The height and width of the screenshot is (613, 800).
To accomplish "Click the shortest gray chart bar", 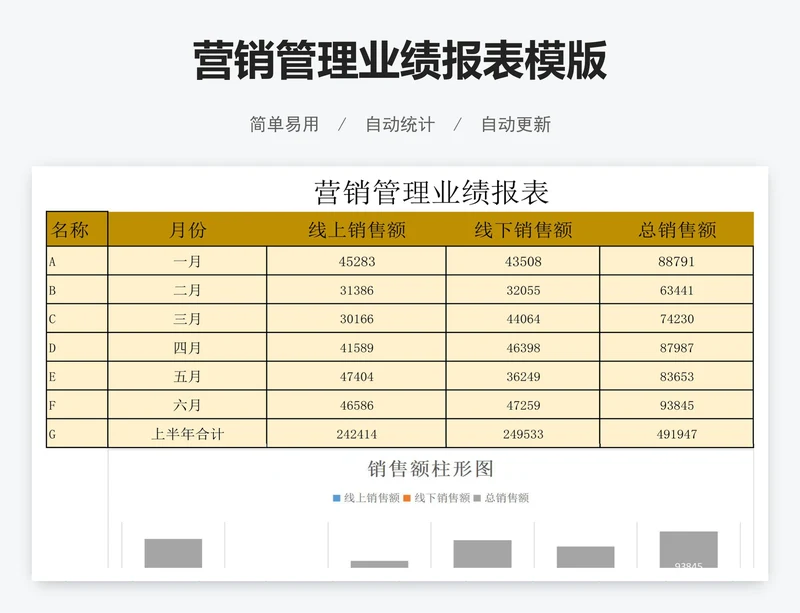I will (380, 565).
